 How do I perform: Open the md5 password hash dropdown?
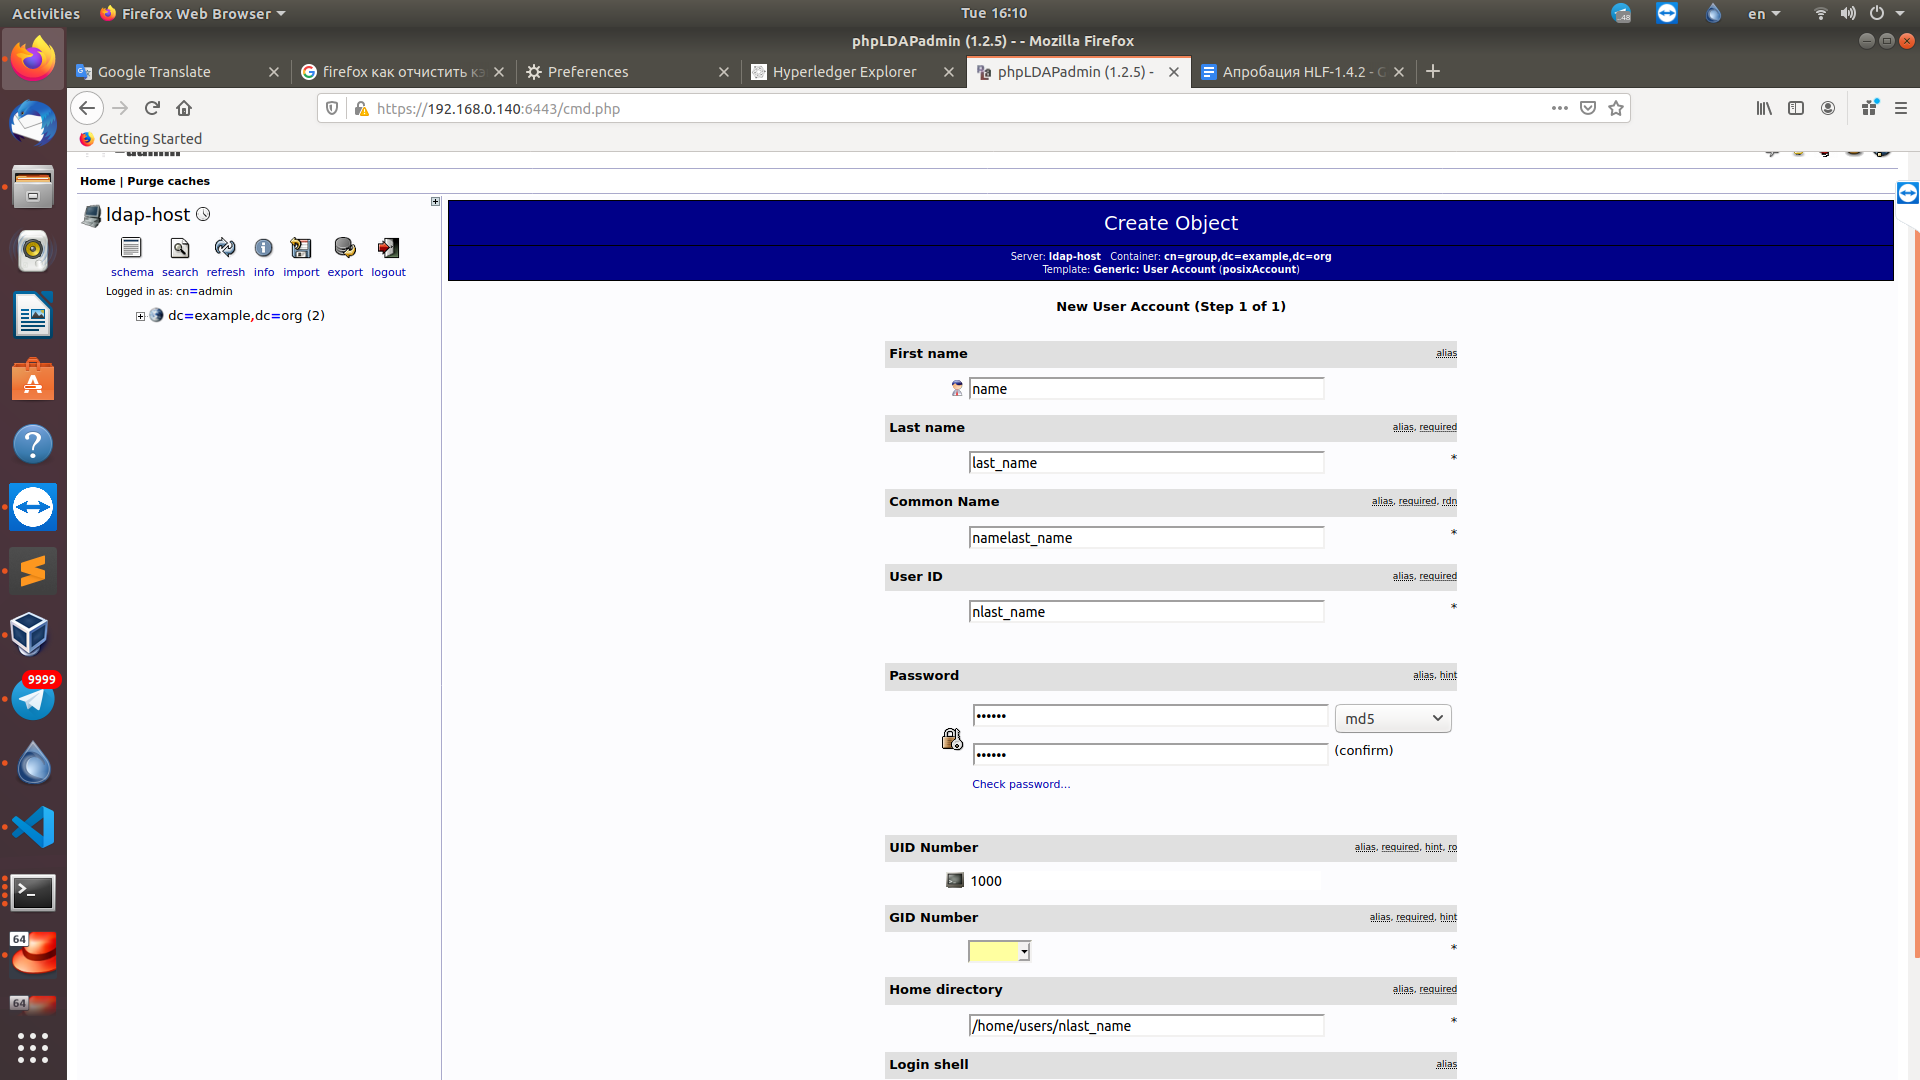pyautogui.click(x=1392, y=718)
